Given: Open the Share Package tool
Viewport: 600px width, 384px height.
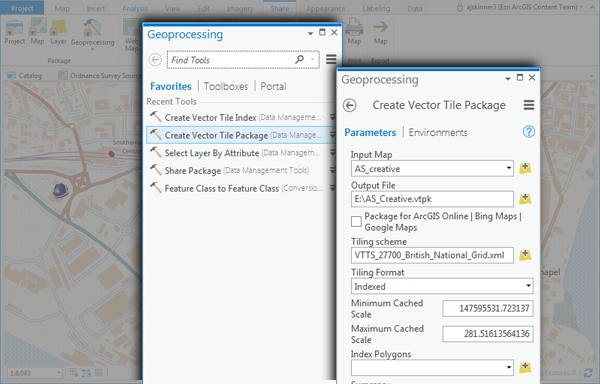Looking at the screenshot, I should [x=241, y=171].
